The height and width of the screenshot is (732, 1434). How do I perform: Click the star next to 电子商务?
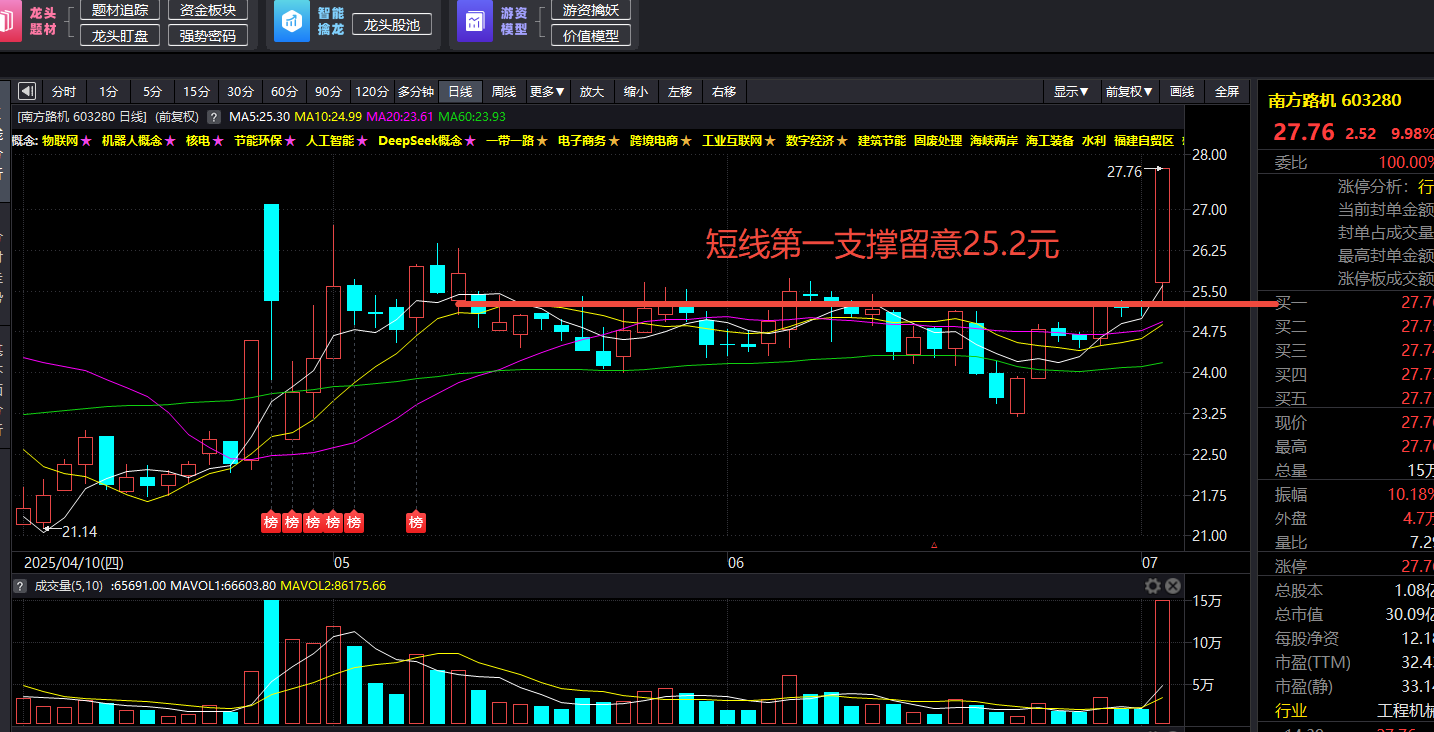pos(614,141)
